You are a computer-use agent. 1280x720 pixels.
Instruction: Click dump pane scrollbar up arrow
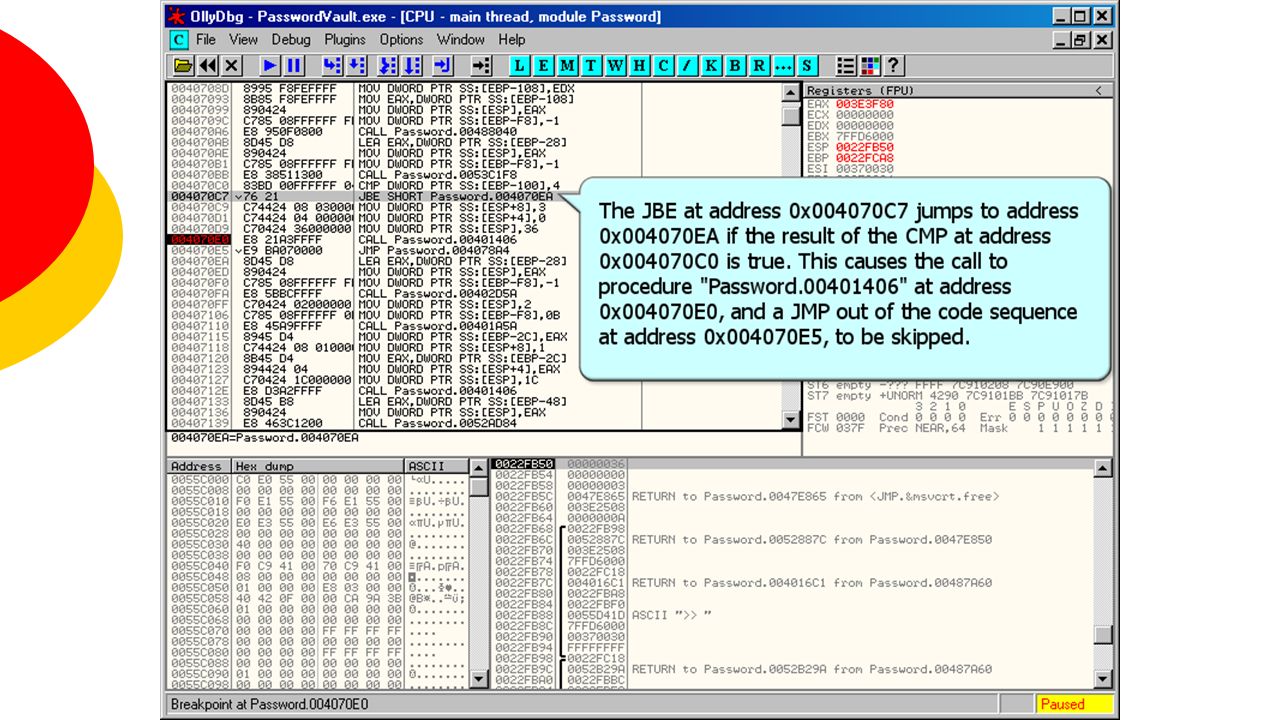pyautogui.click(x=480, y=468)
